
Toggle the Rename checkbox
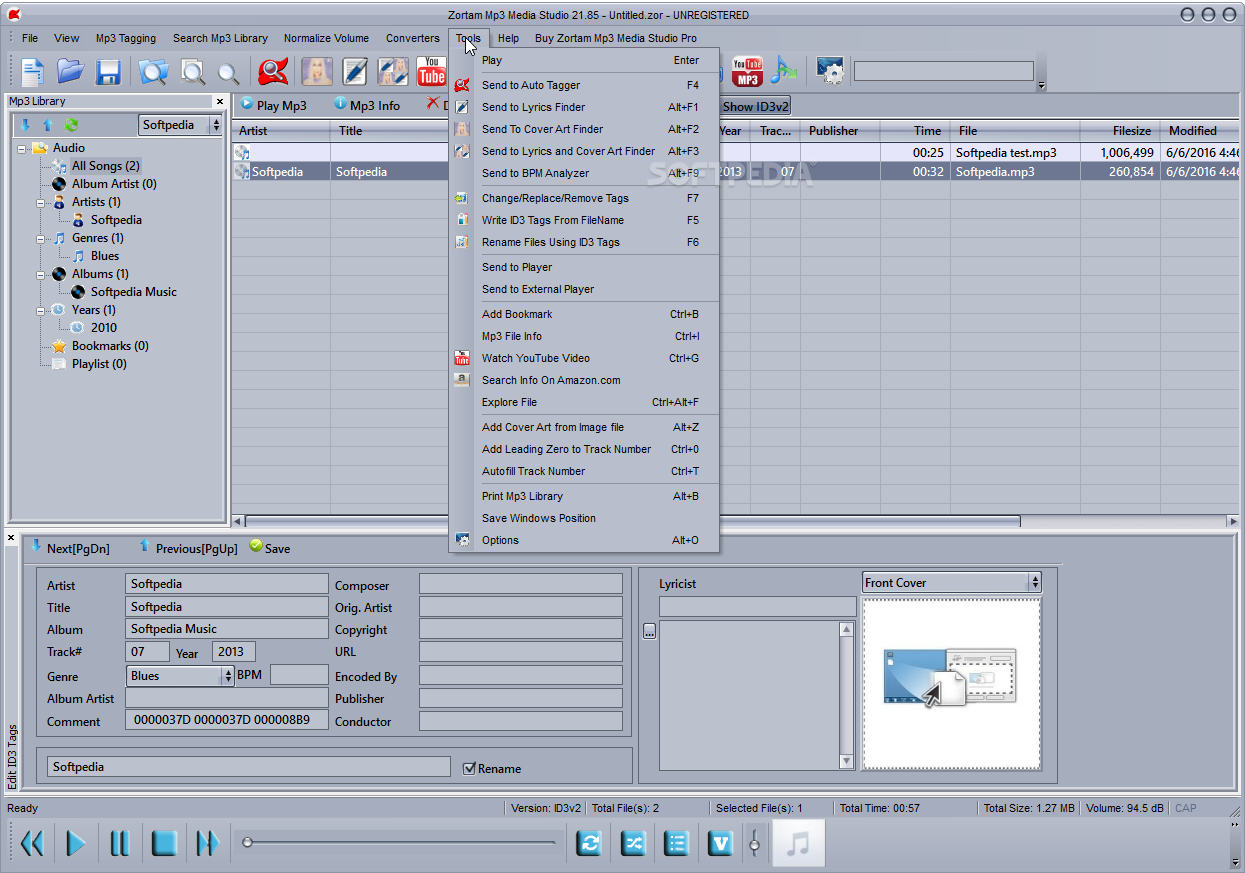(470, 768)
